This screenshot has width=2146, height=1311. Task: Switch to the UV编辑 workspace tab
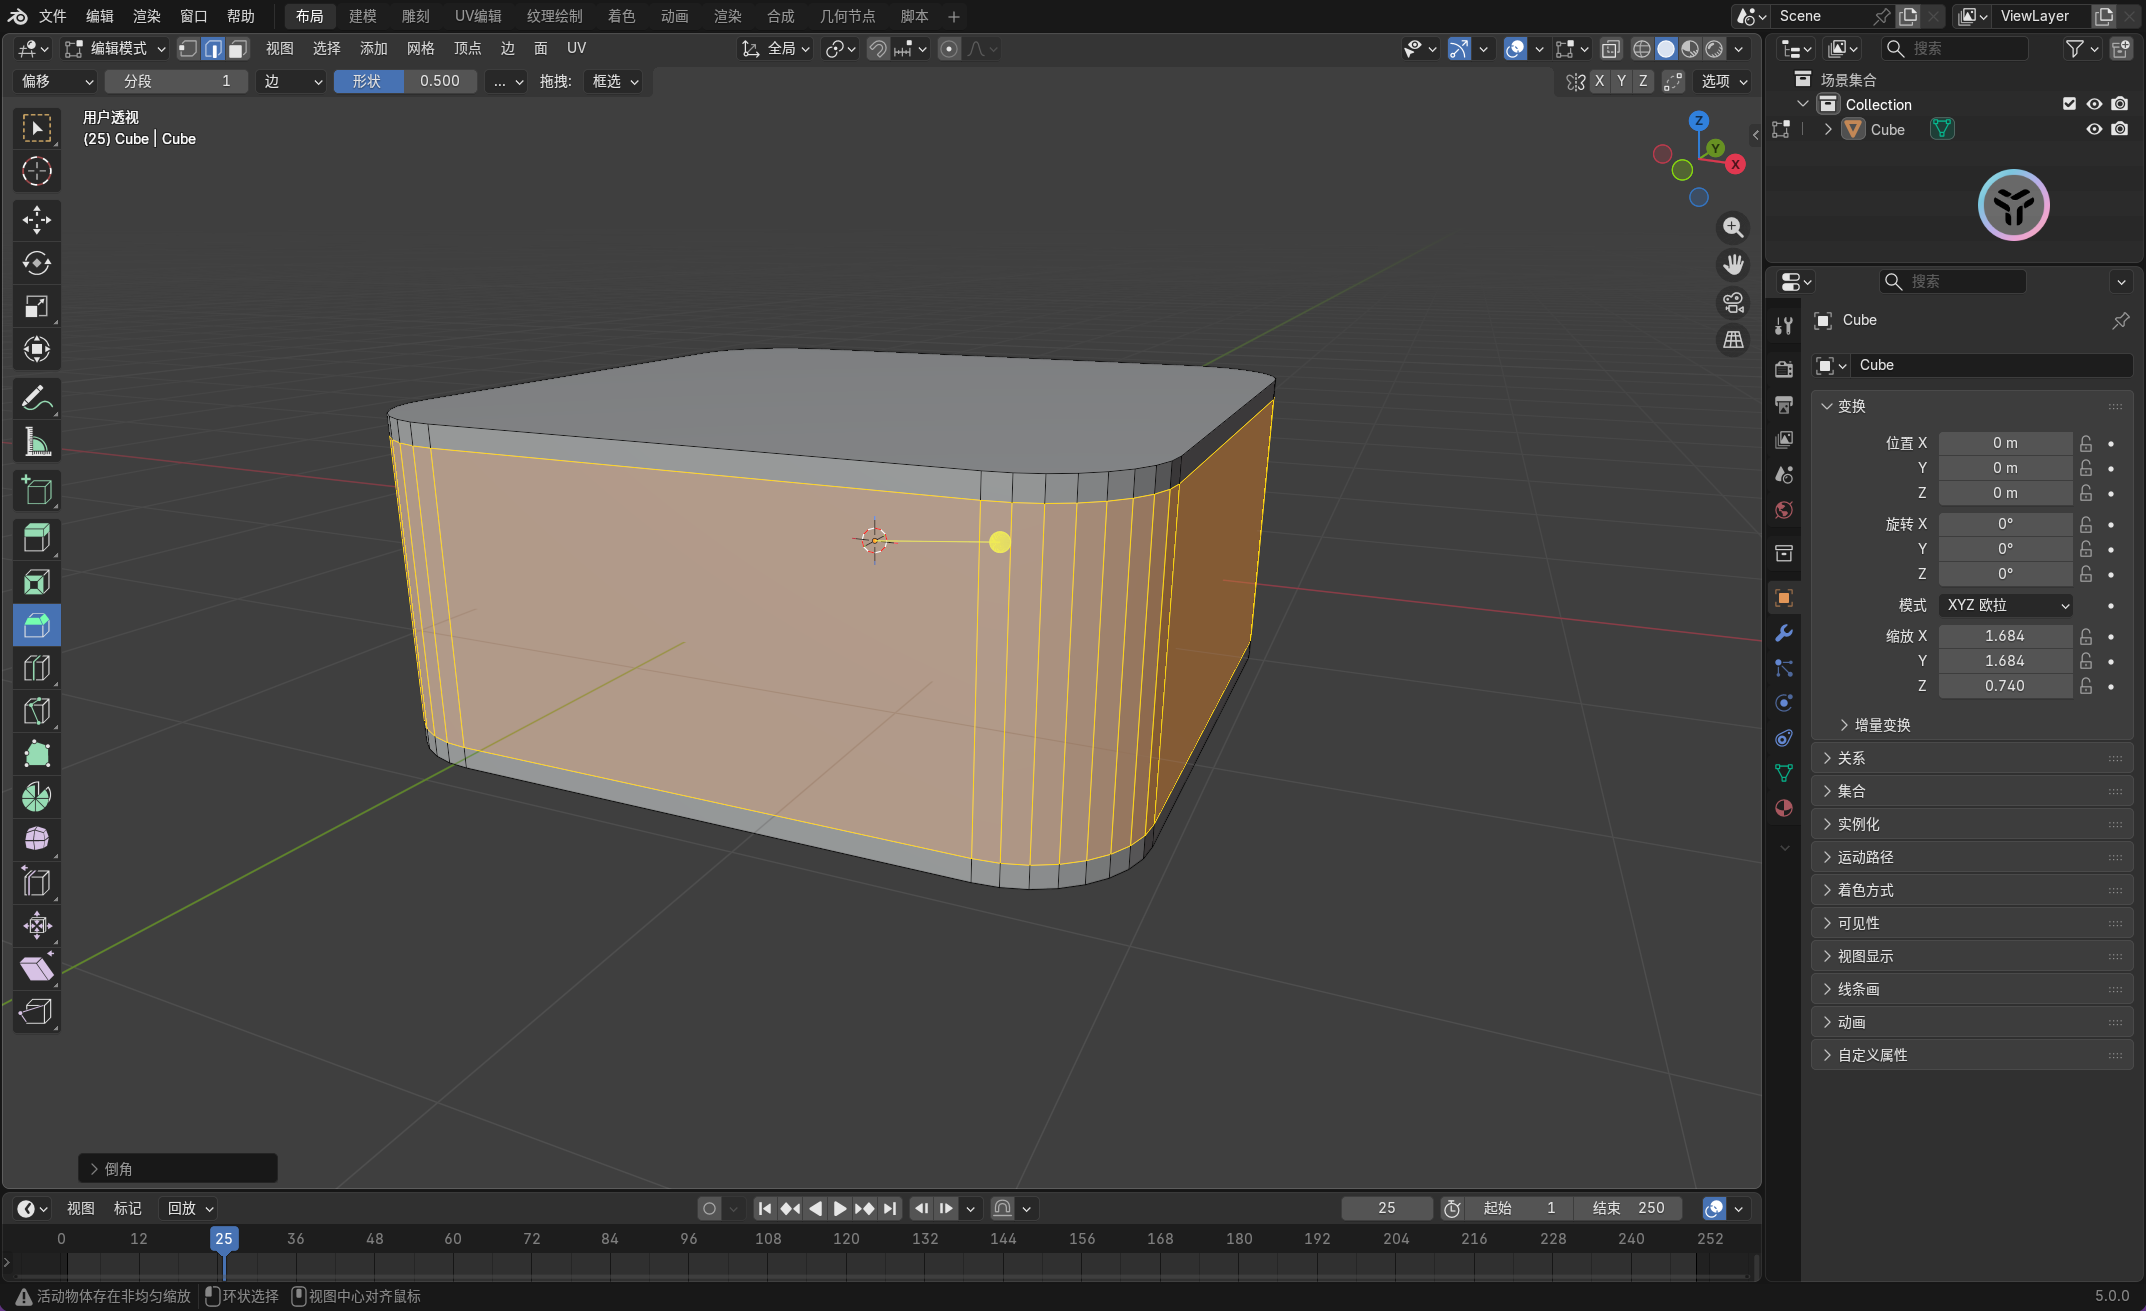(478, 16)
